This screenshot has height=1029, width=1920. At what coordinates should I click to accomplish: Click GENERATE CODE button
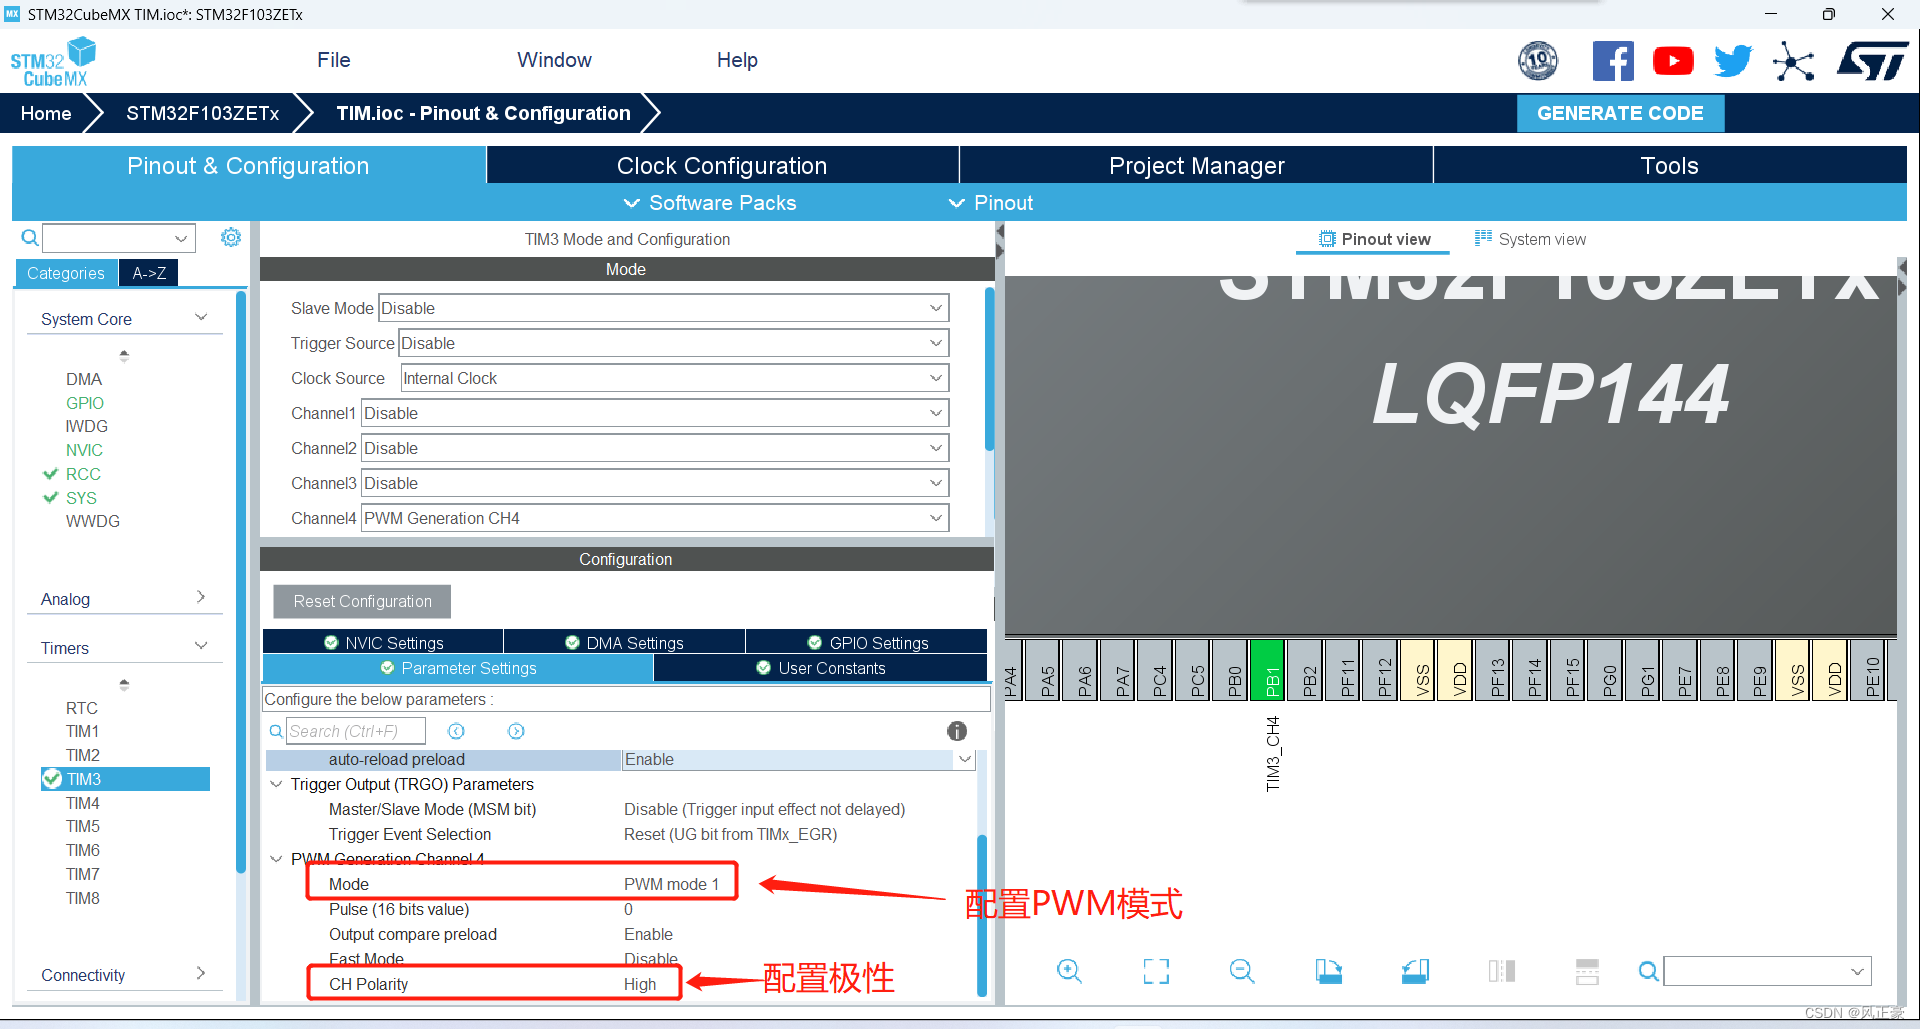pyautogui.click(x=1620, y=113)
